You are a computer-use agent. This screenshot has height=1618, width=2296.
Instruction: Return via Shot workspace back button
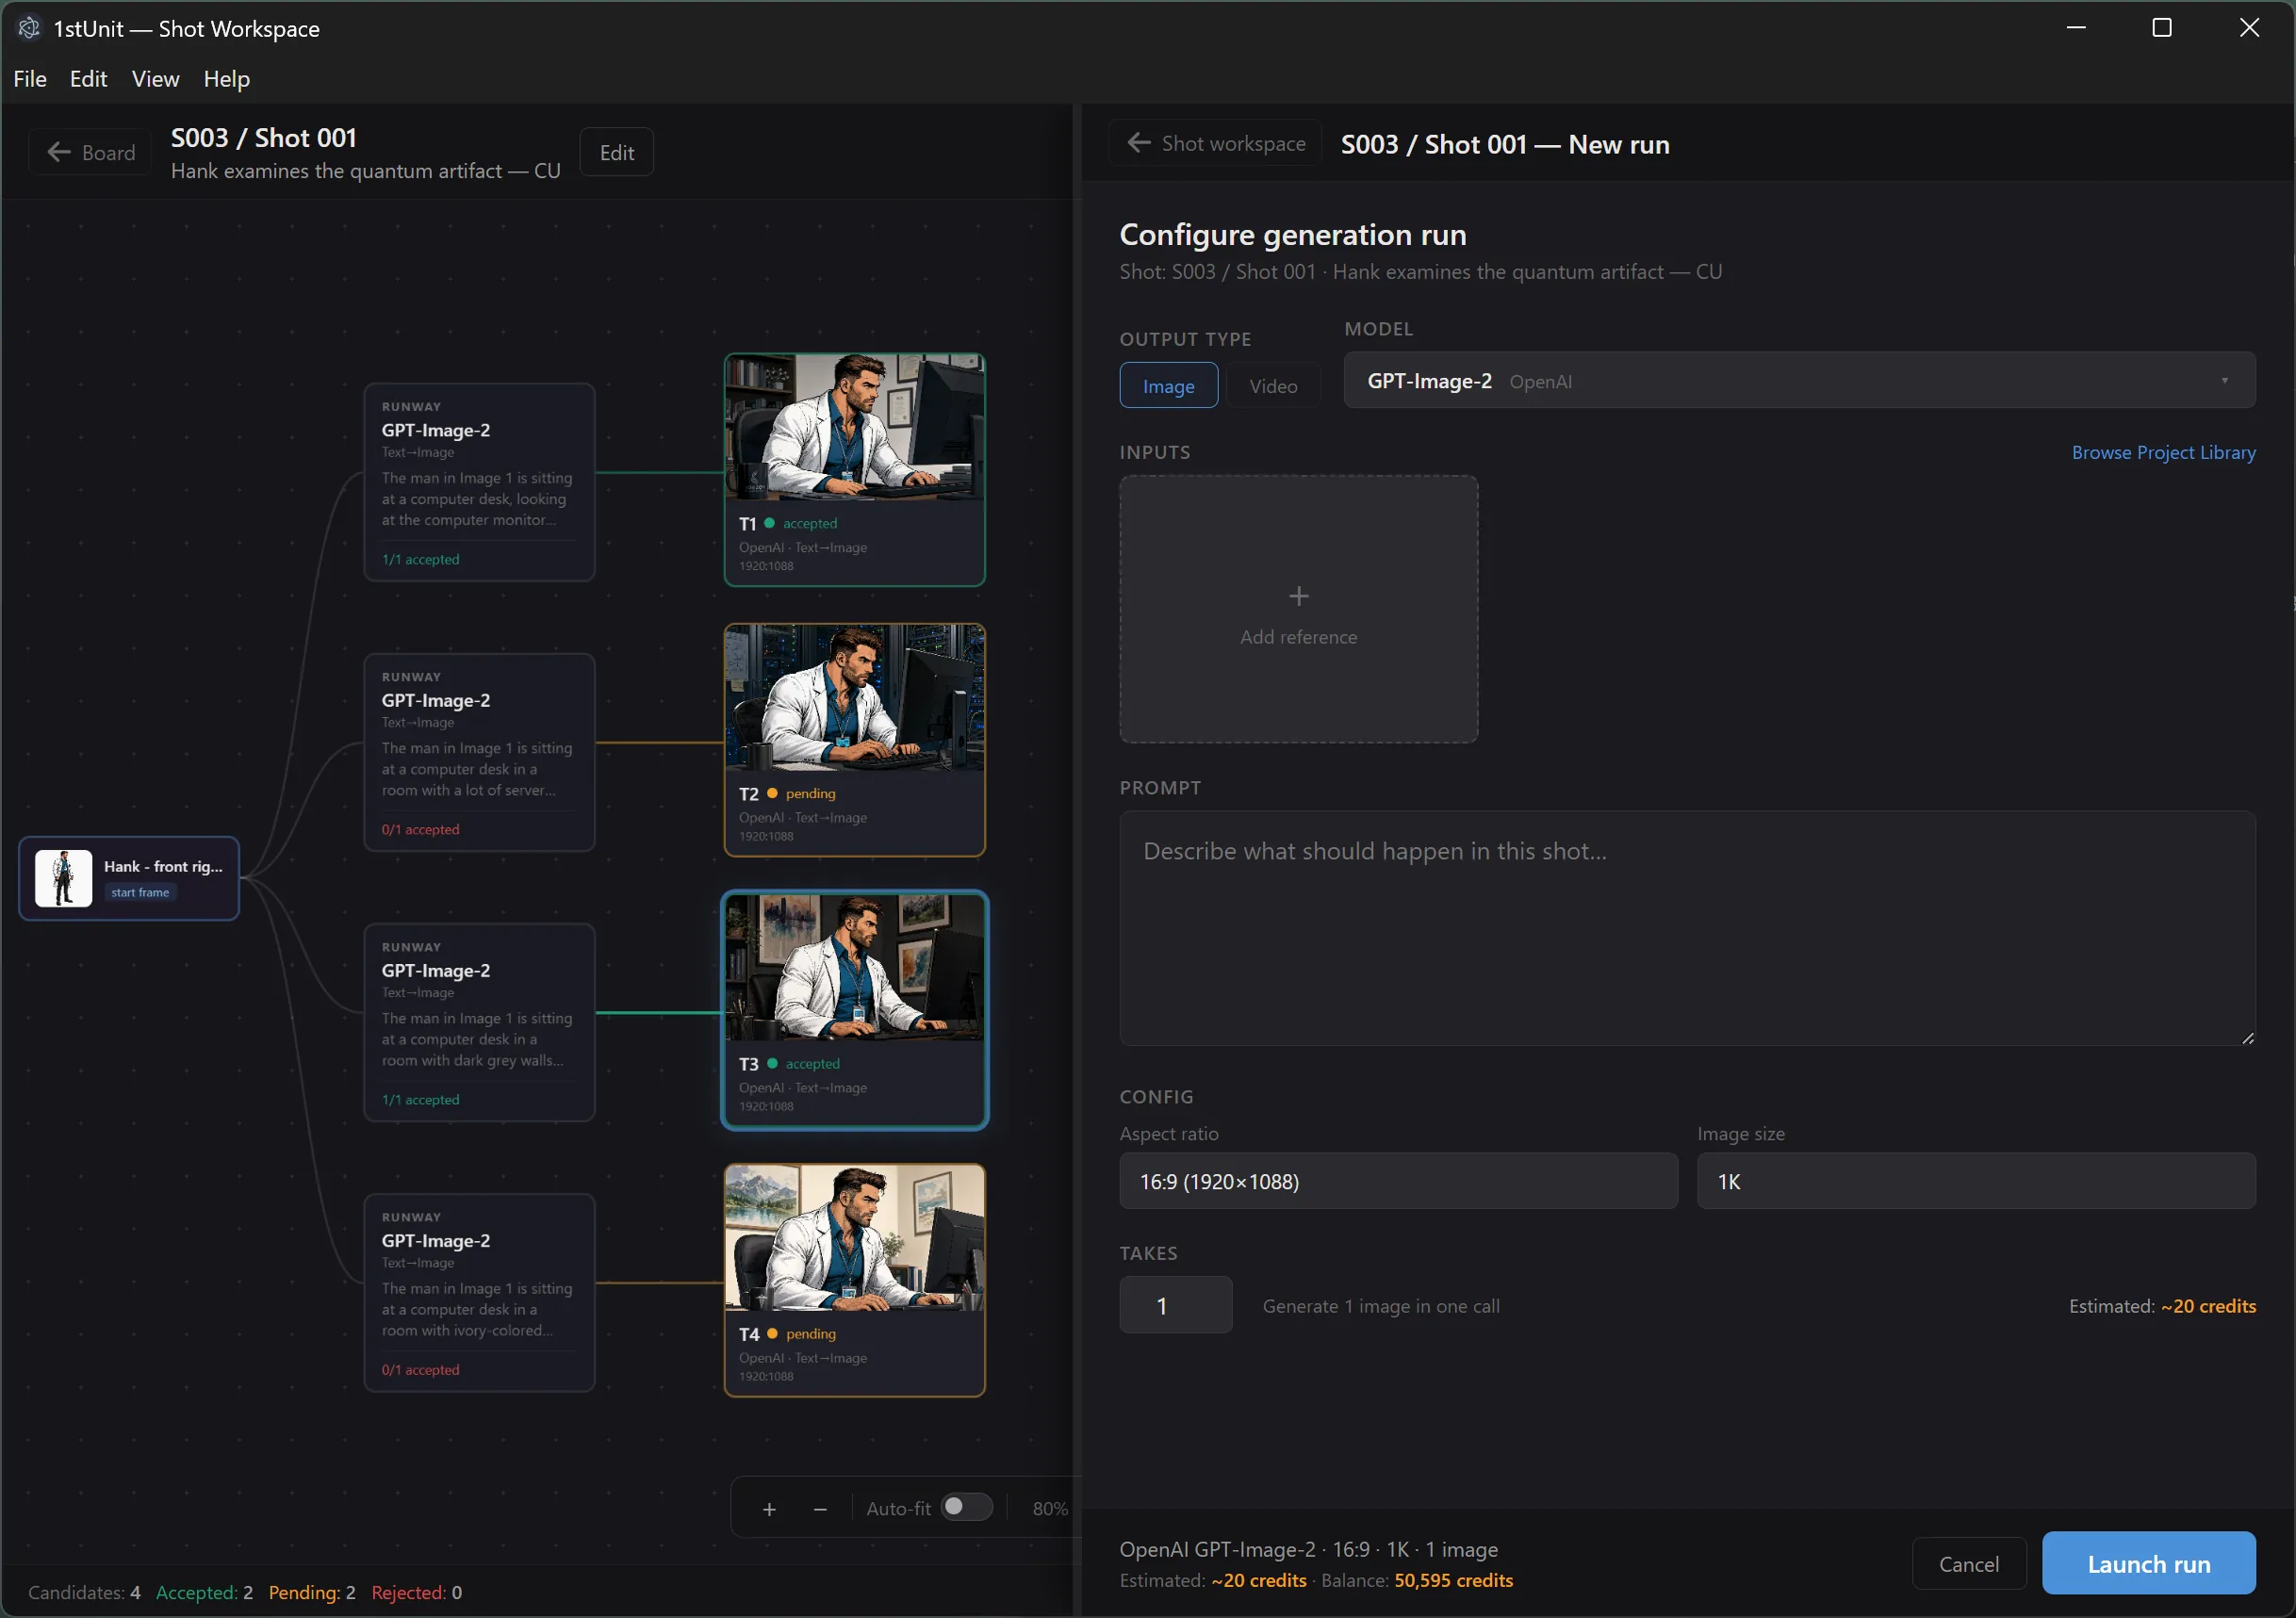[1216, 144]
